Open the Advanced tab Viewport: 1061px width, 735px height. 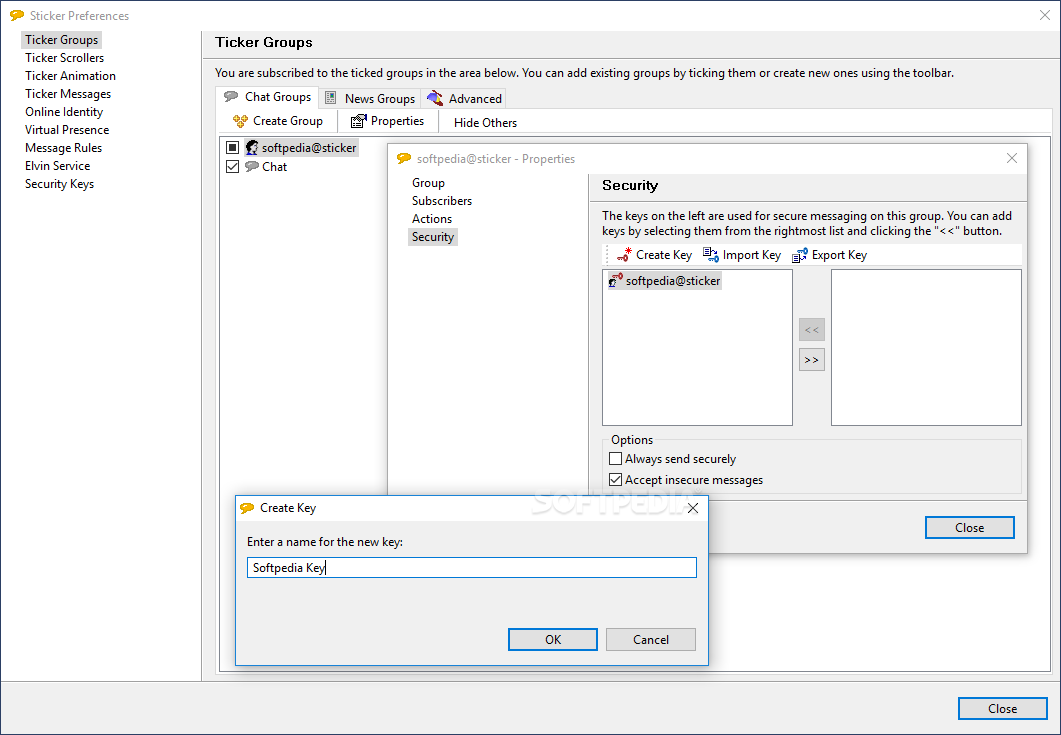point(464,98)
